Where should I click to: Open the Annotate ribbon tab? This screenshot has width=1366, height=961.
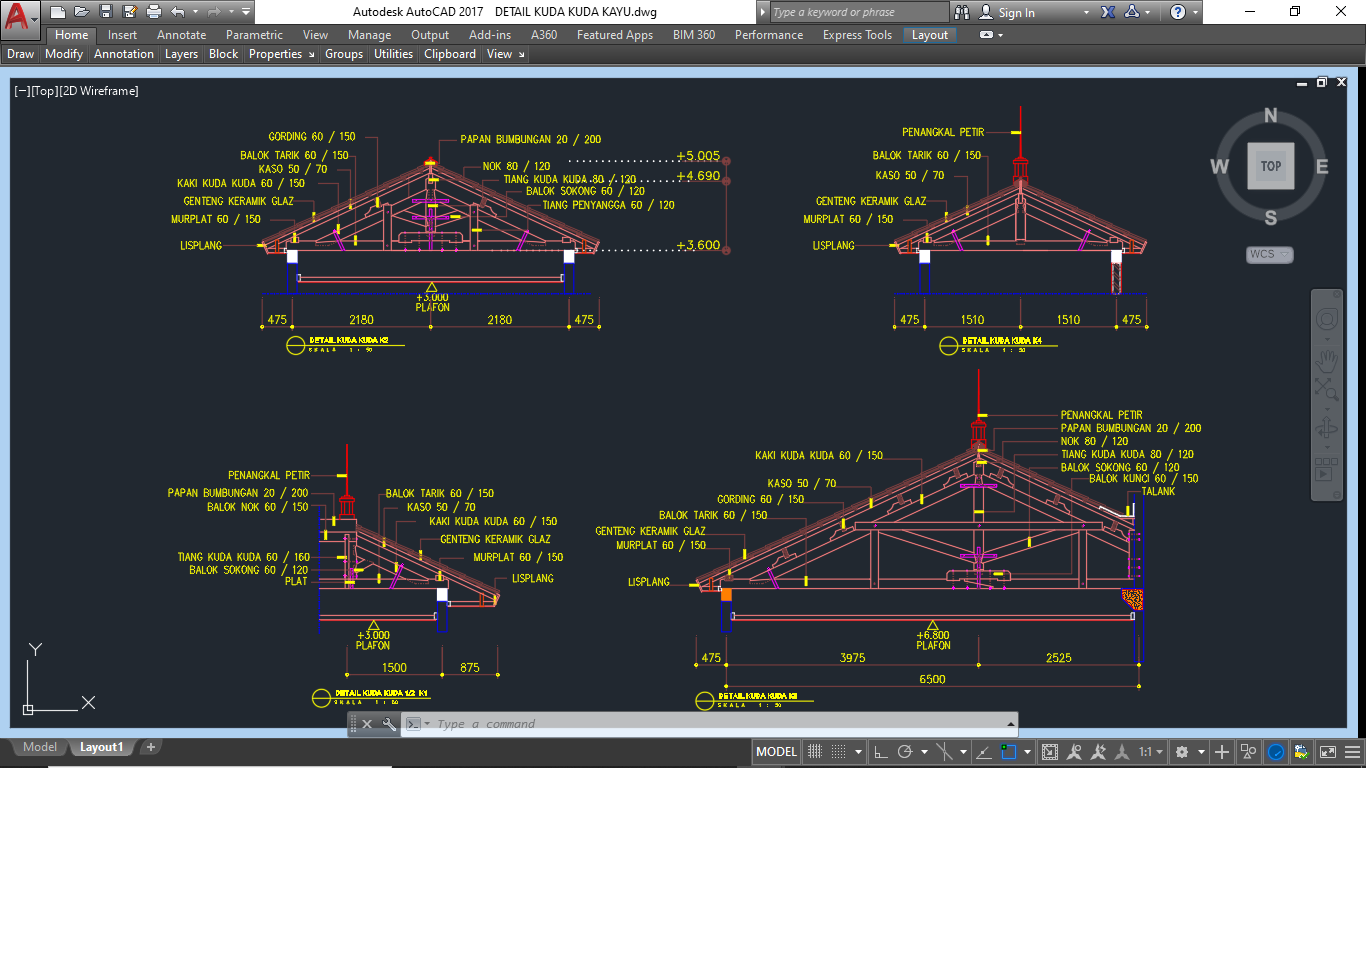click(x=181, y=35)
